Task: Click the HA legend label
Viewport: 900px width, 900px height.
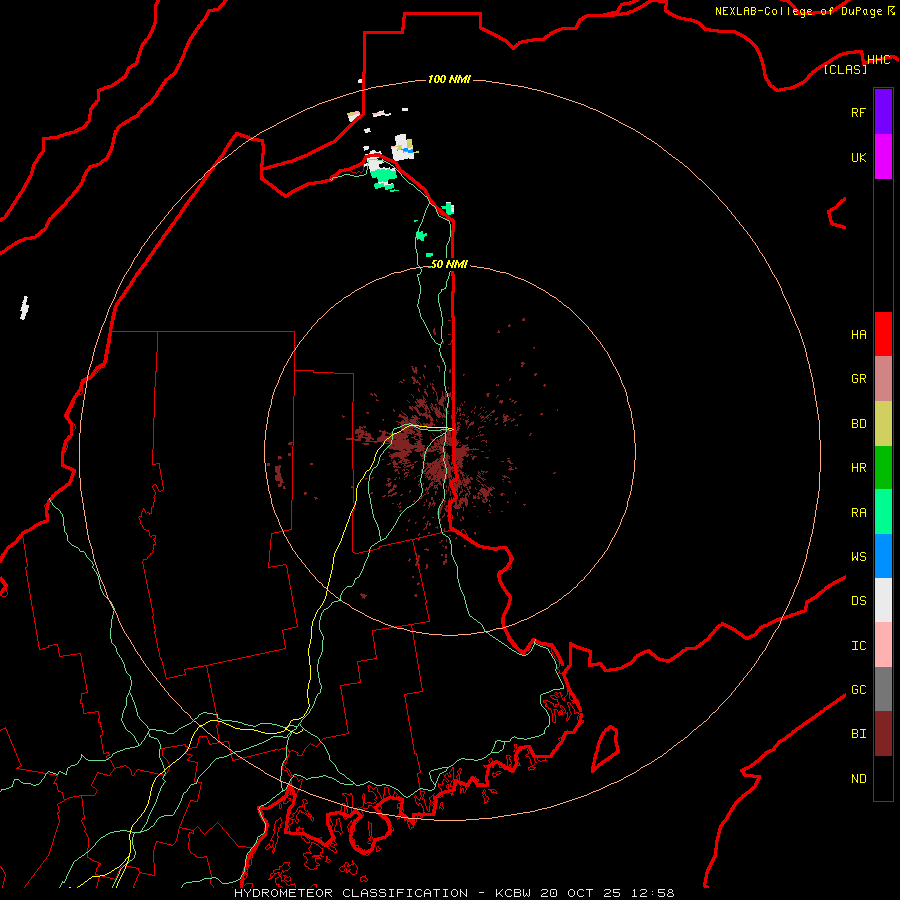Action: pos(858,334)
